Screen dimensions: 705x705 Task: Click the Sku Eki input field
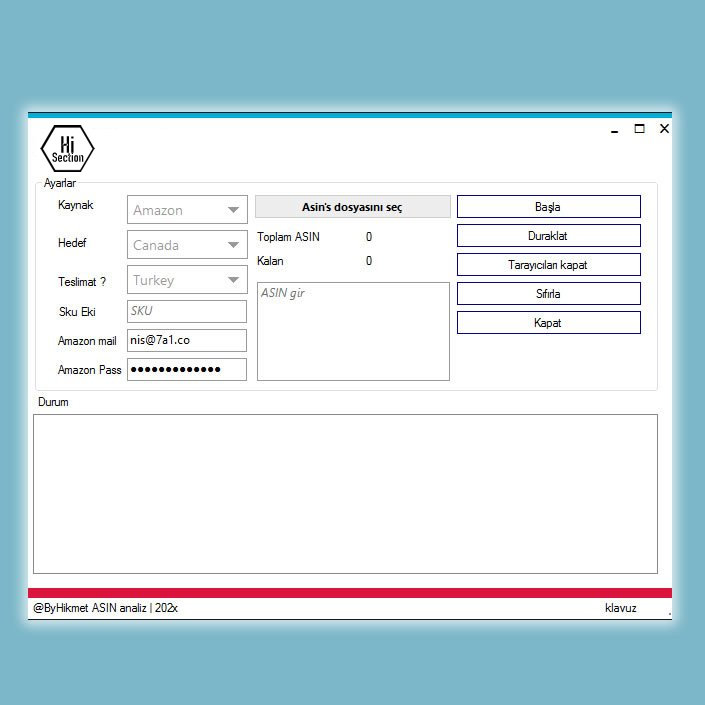coord(187,311)
